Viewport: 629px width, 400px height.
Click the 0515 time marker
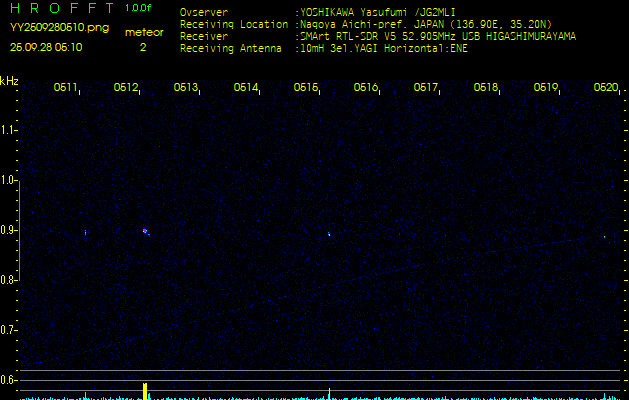306,87
